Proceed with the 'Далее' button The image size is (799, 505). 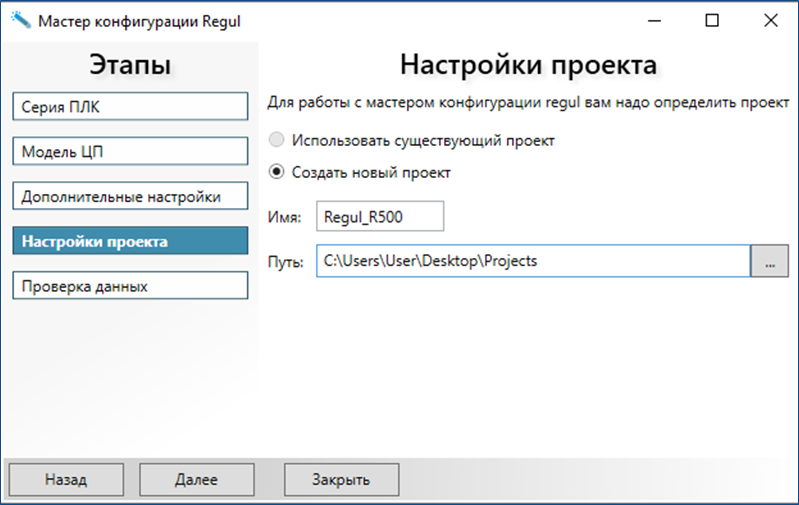(196, 479)
